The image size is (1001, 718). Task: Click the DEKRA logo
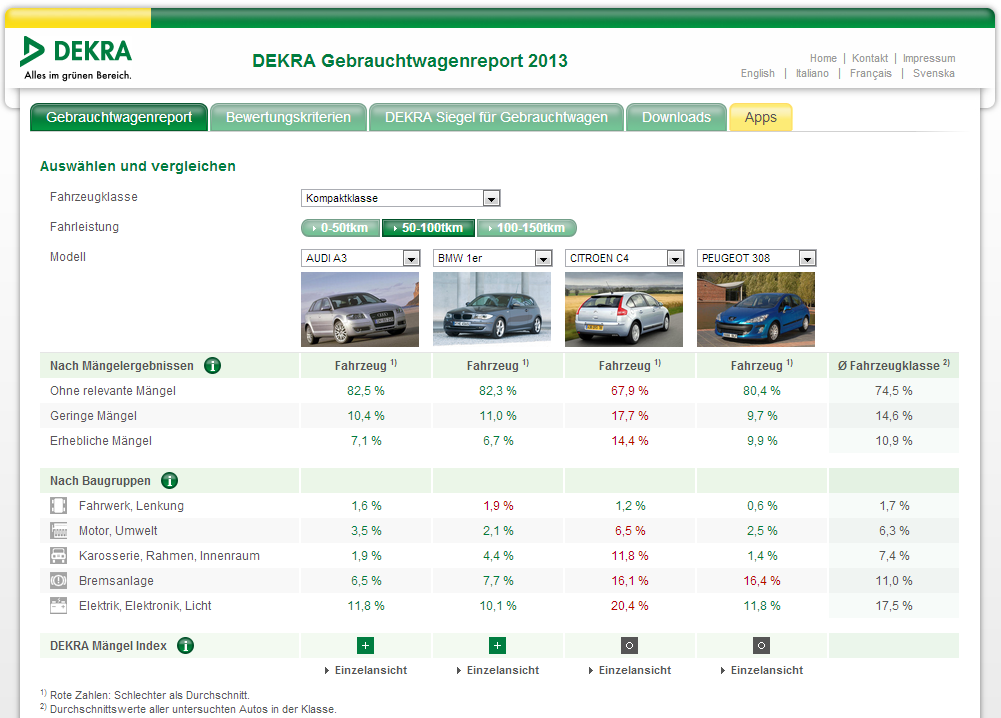(x=76, y=58)
